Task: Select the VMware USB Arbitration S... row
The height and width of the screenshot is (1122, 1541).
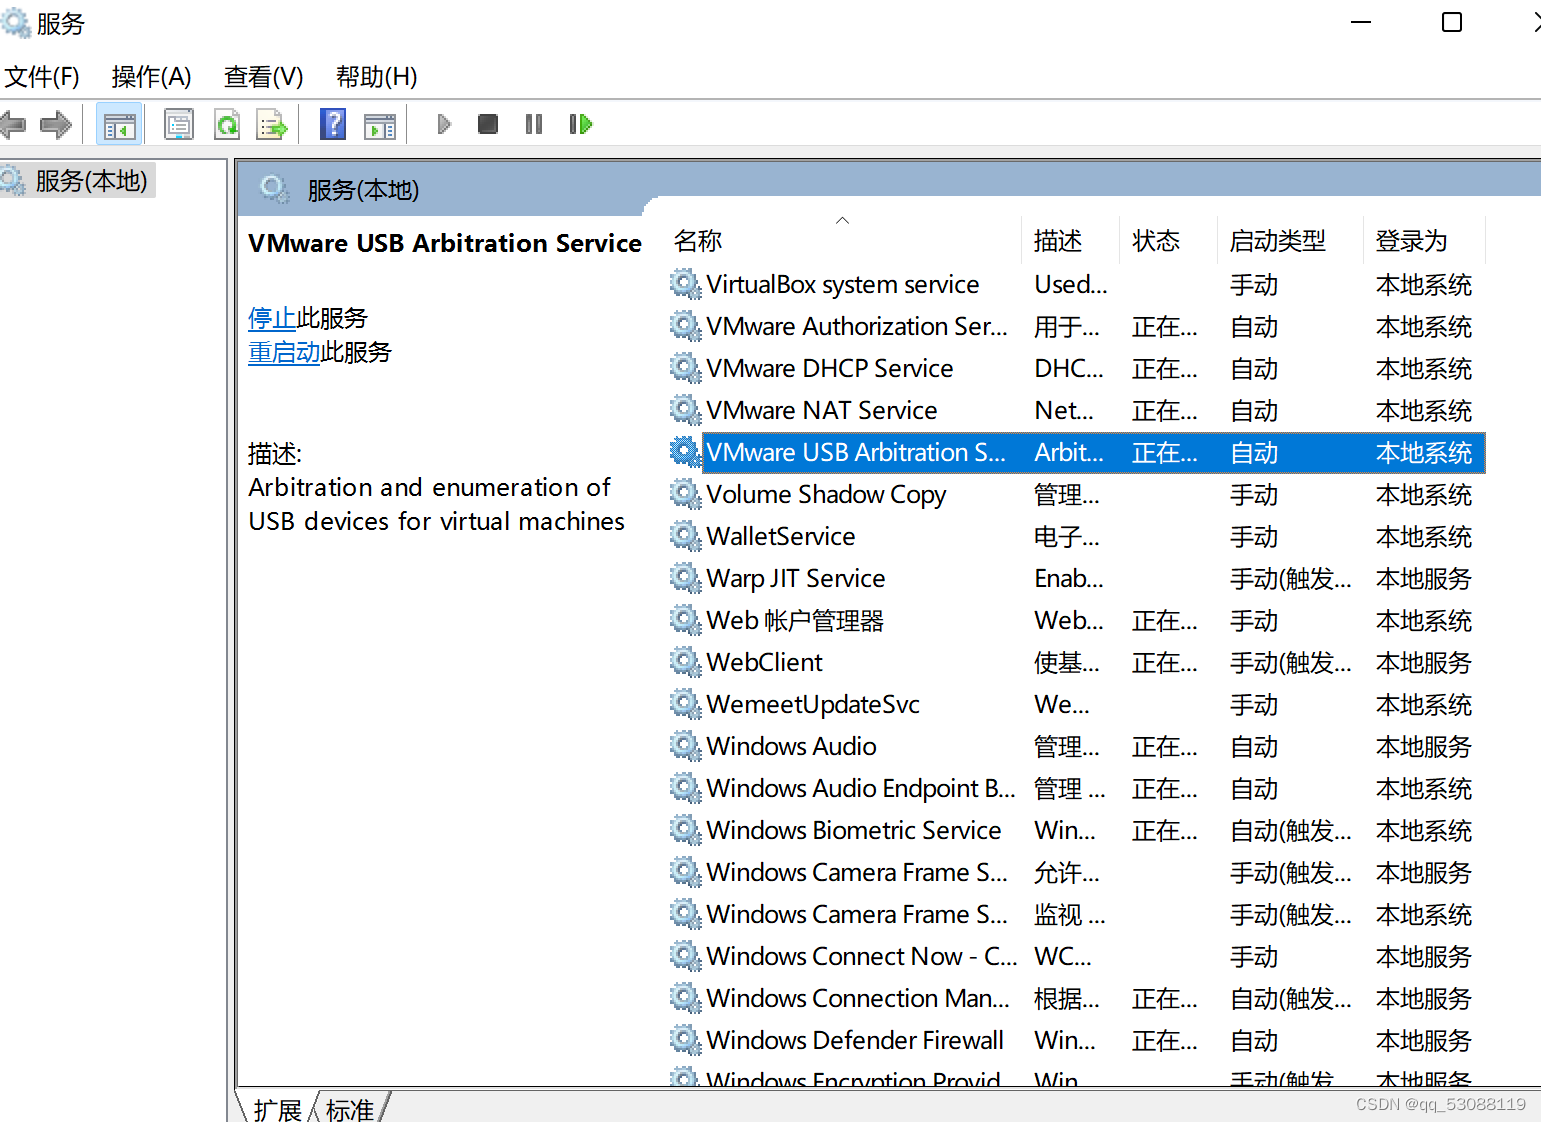Action: [1077, 453]
